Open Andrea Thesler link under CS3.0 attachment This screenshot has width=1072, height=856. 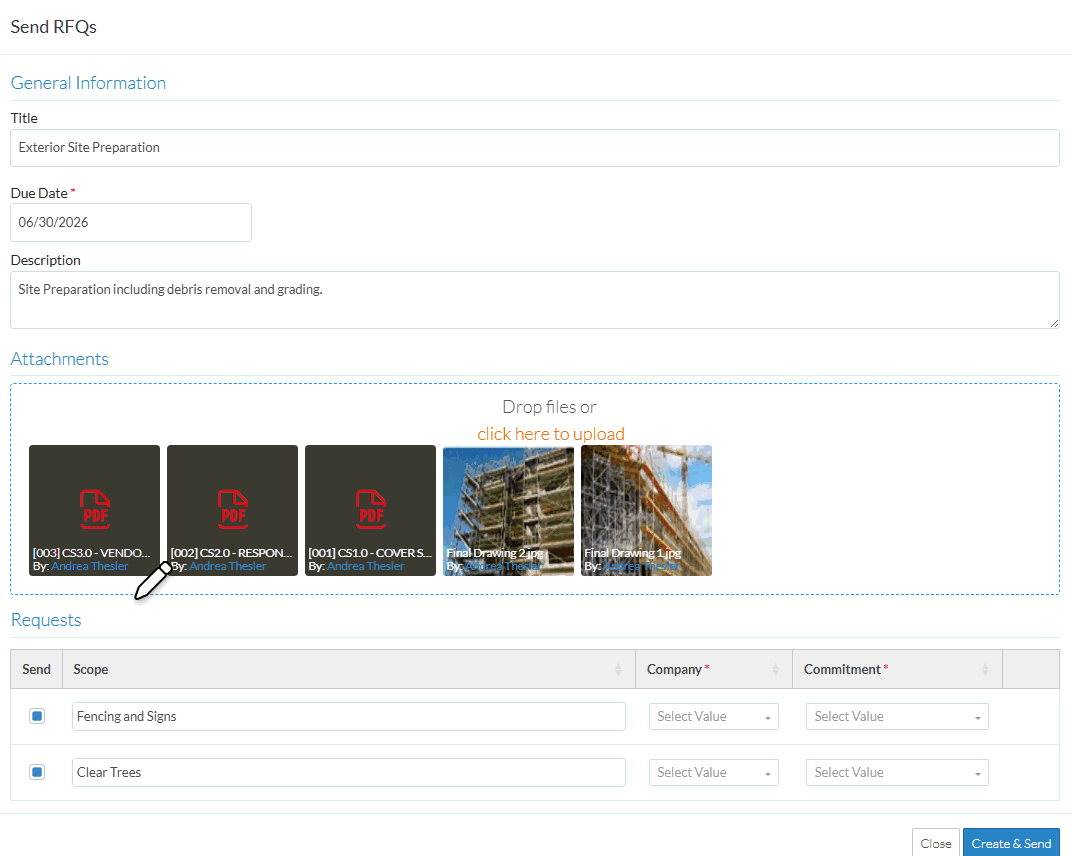click(90, 566)
